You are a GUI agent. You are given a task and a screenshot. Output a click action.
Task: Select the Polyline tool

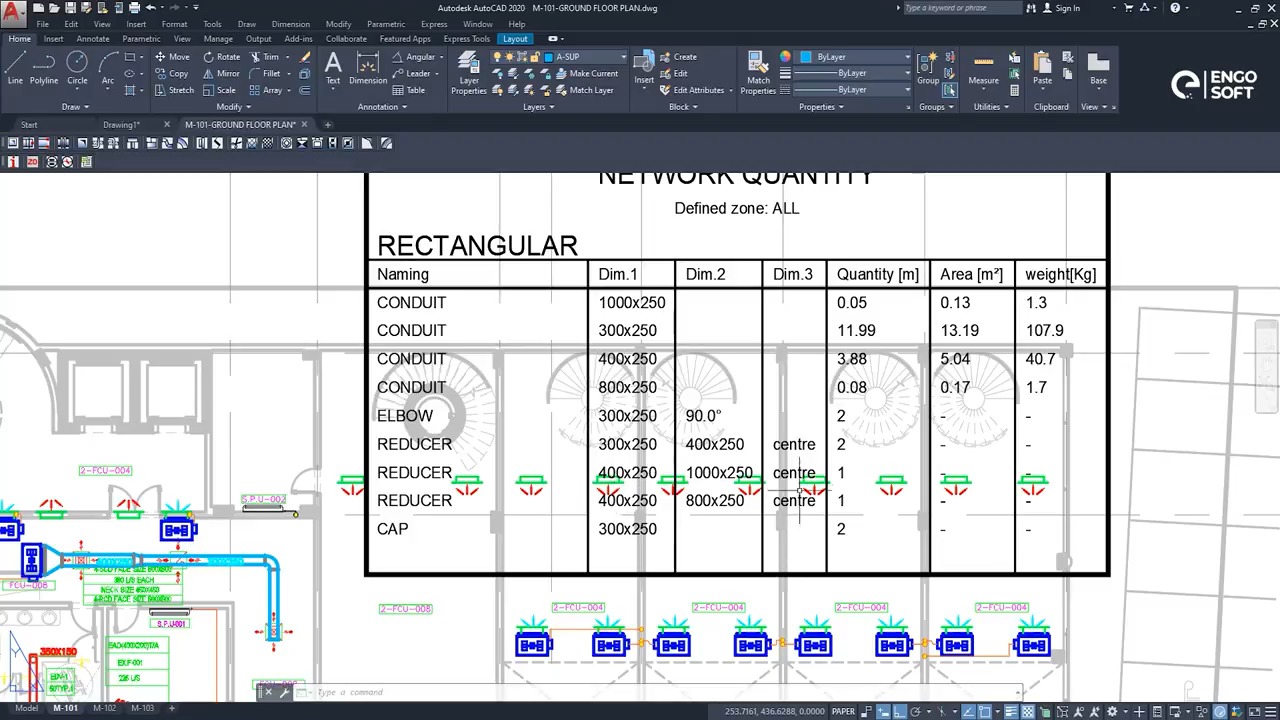pos(44,68)
